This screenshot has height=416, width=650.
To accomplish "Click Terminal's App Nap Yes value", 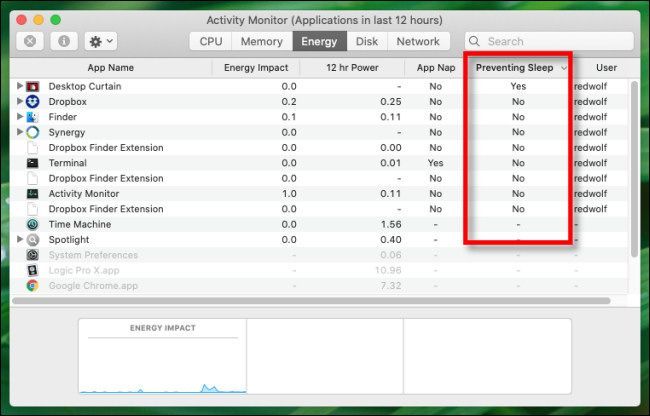I will pyautogui.click(x=436, y=163).
